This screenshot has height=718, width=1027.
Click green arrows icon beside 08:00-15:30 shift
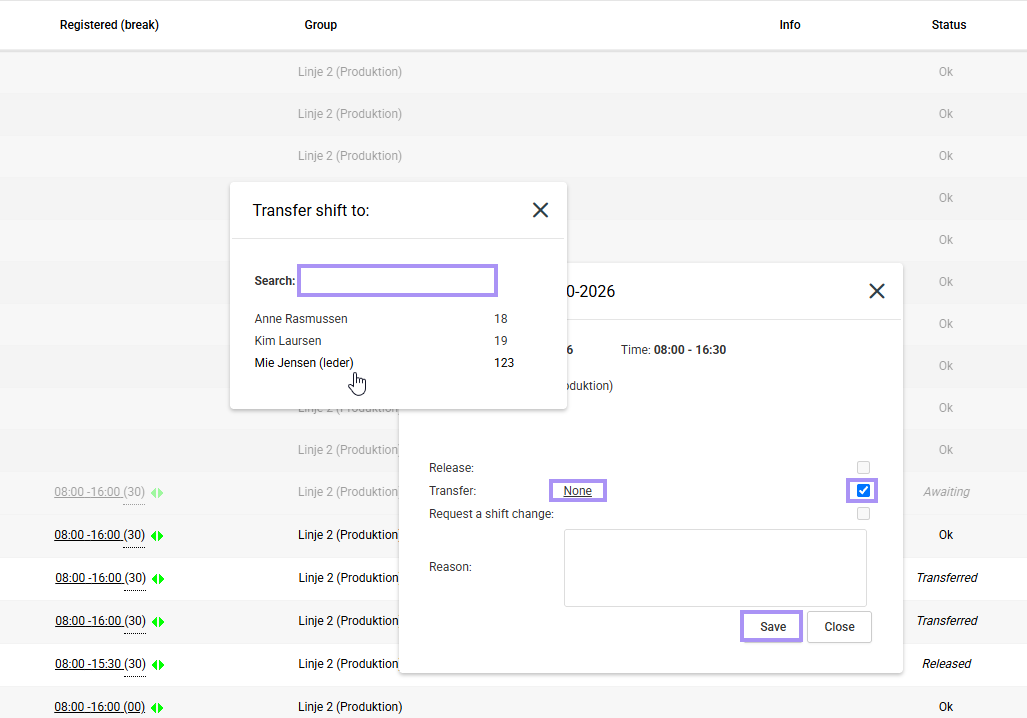158,665
